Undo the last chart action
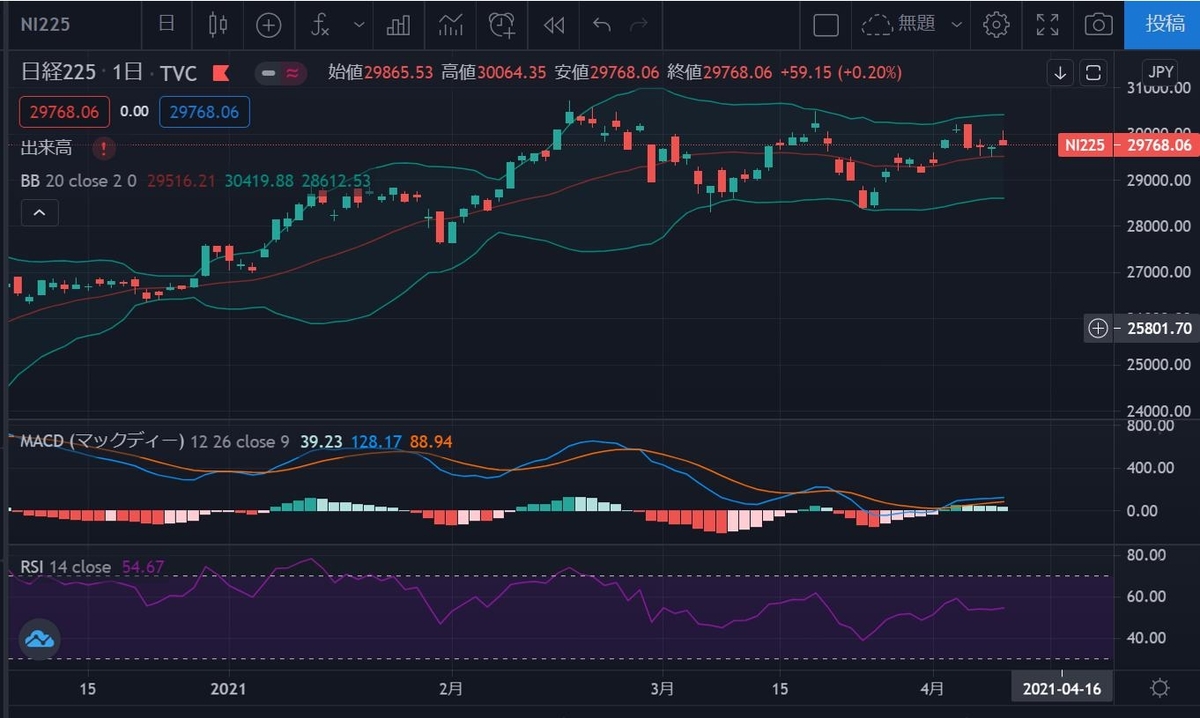Image resolution: width=1200 pixels, height=718 pixels. [x=602, y=25]
